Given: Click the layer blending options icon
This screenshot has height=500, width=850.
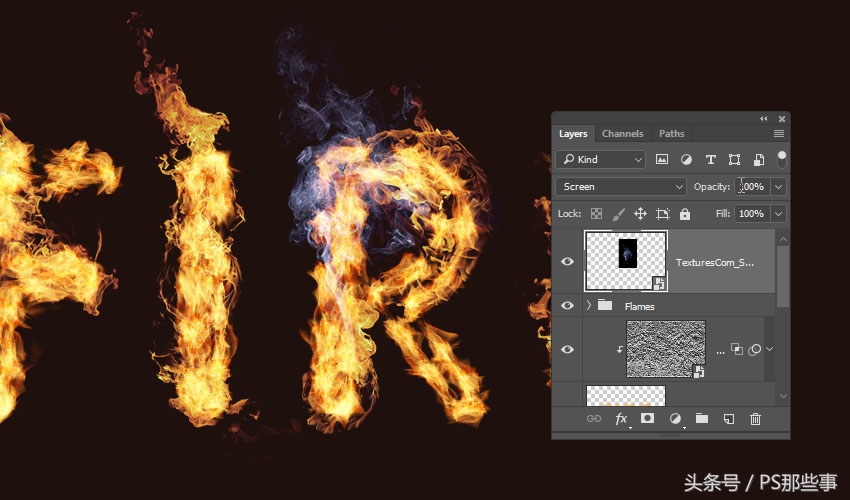Looking at the screenshot, I should pos(737,349).
